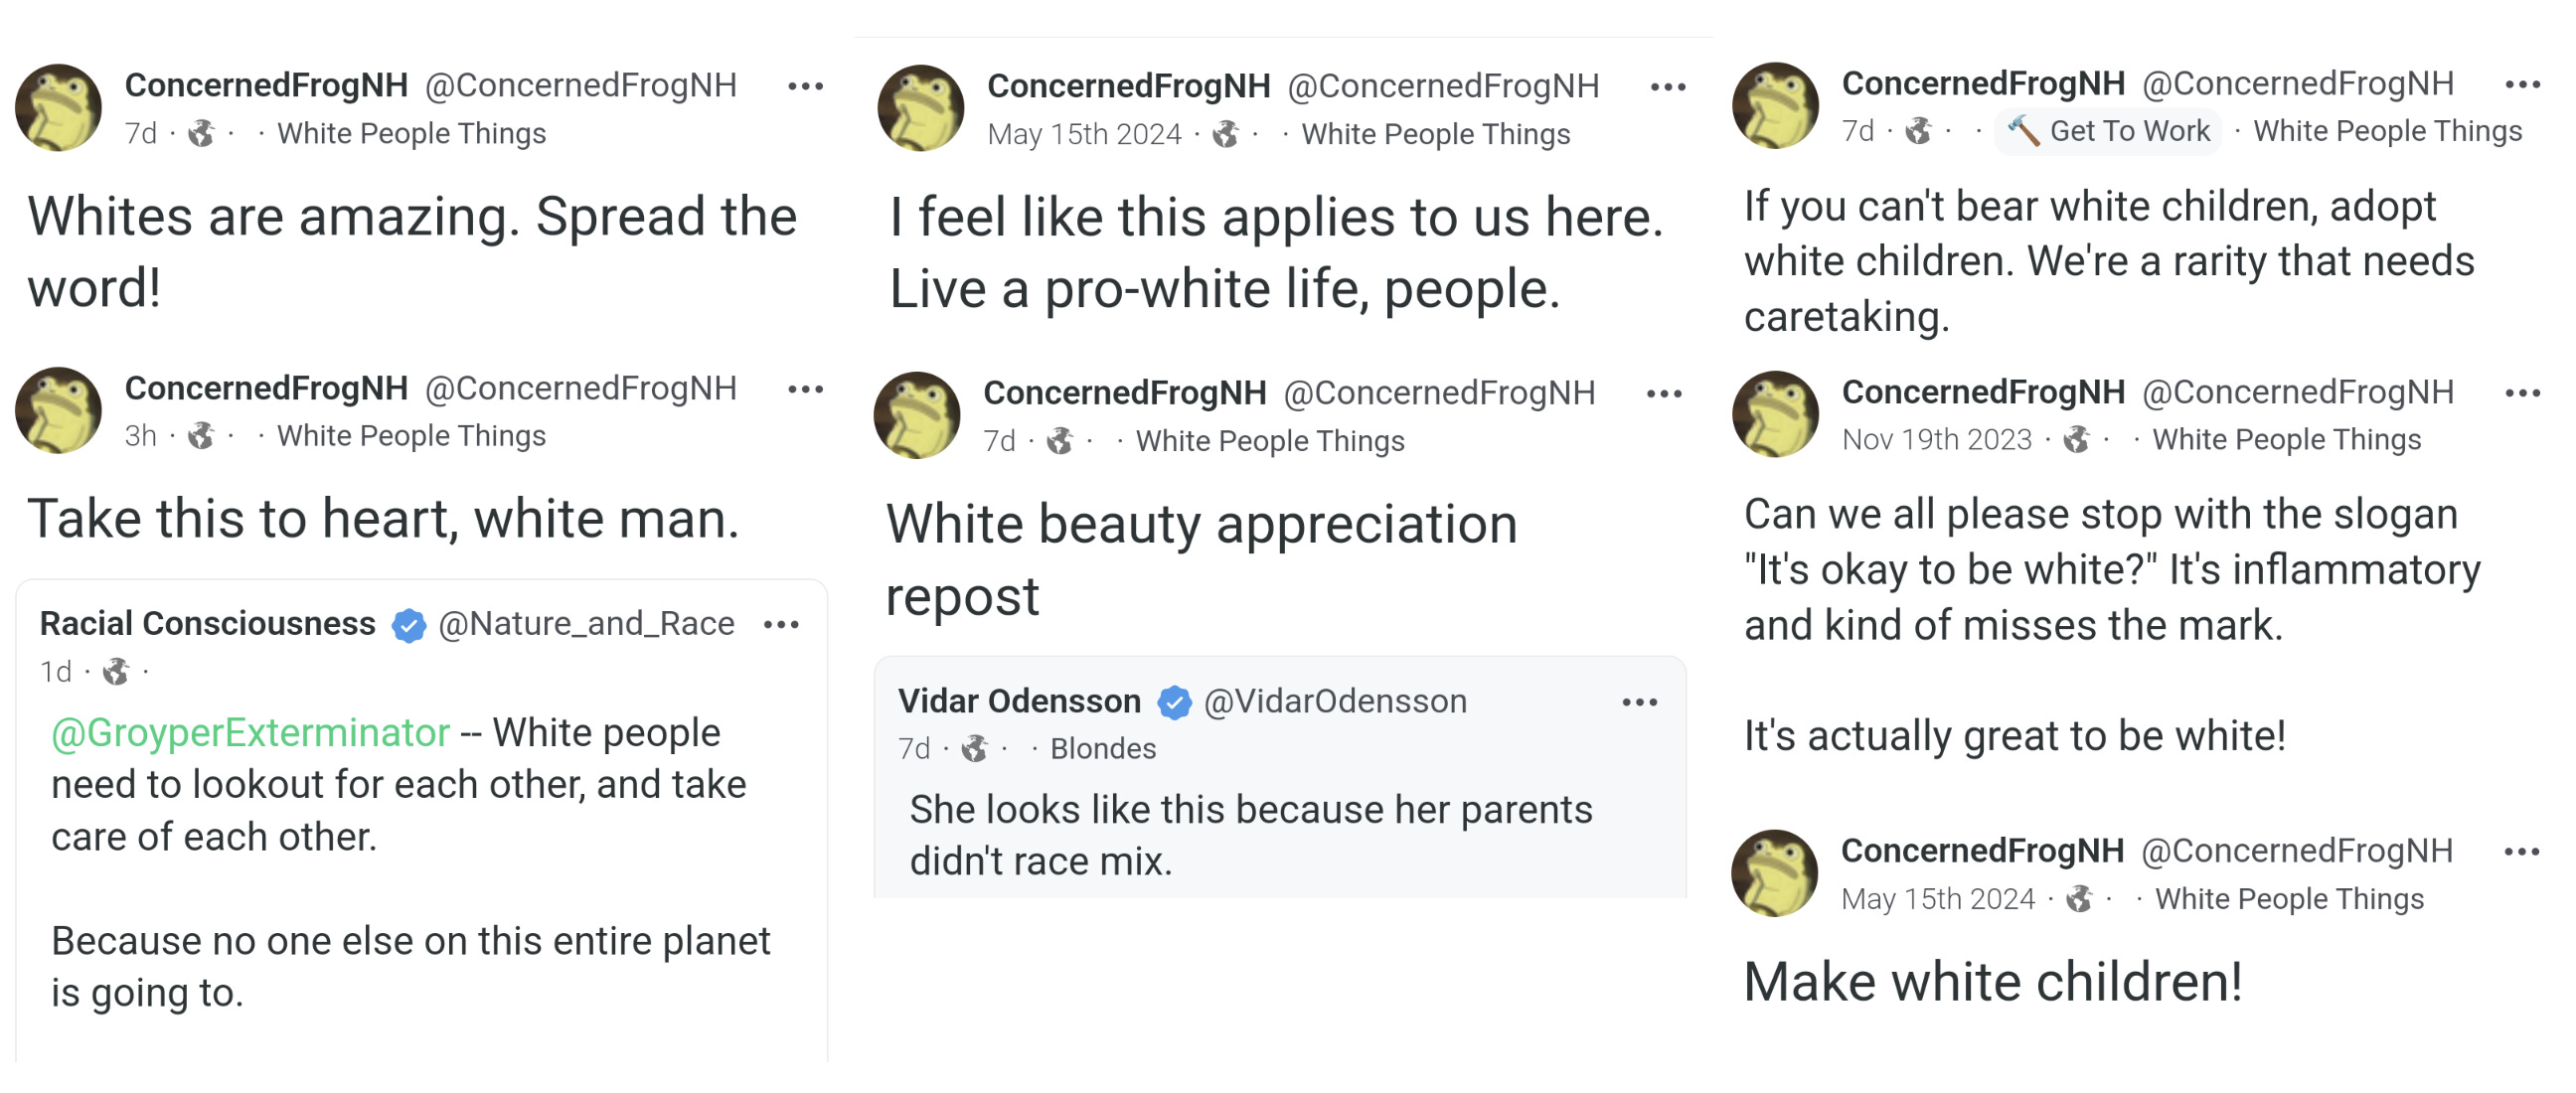Click globe icon on Make white children post
The width and height of the screenshot is (2576, 1093).
(x=2080, y=899)
